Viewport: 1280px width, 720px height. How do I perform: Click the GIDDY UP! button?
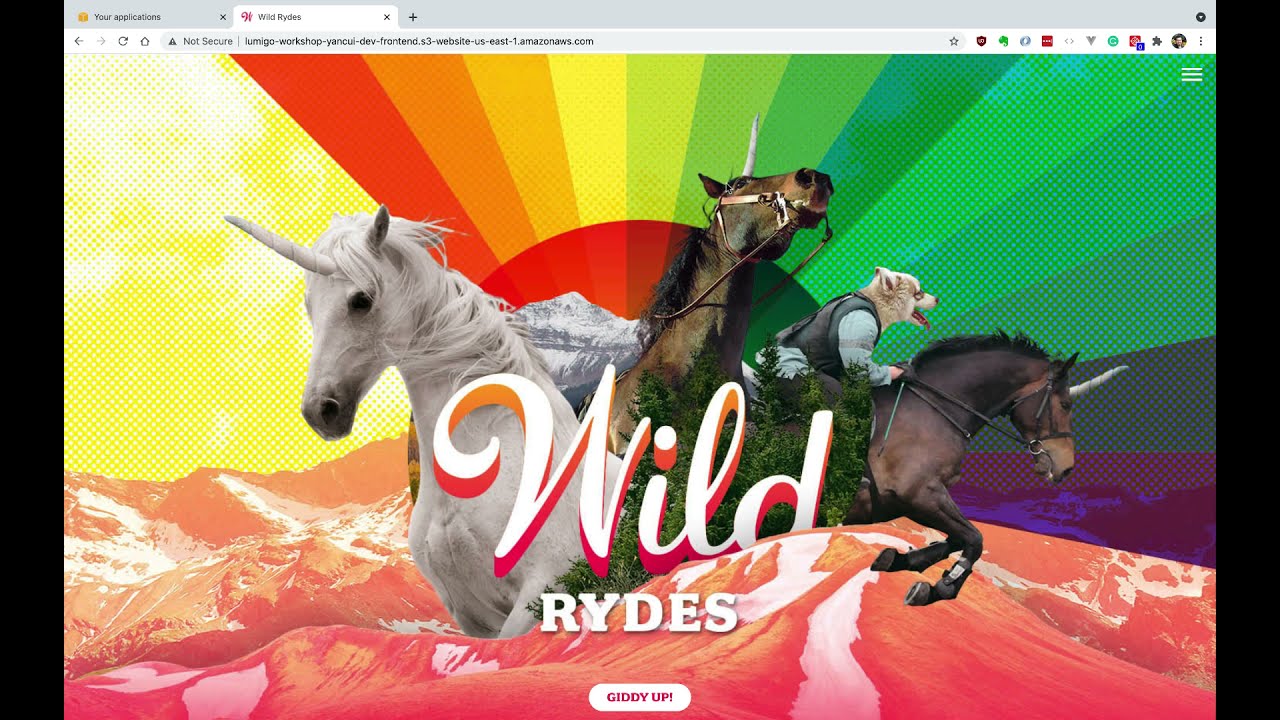[x=640, y=697]
